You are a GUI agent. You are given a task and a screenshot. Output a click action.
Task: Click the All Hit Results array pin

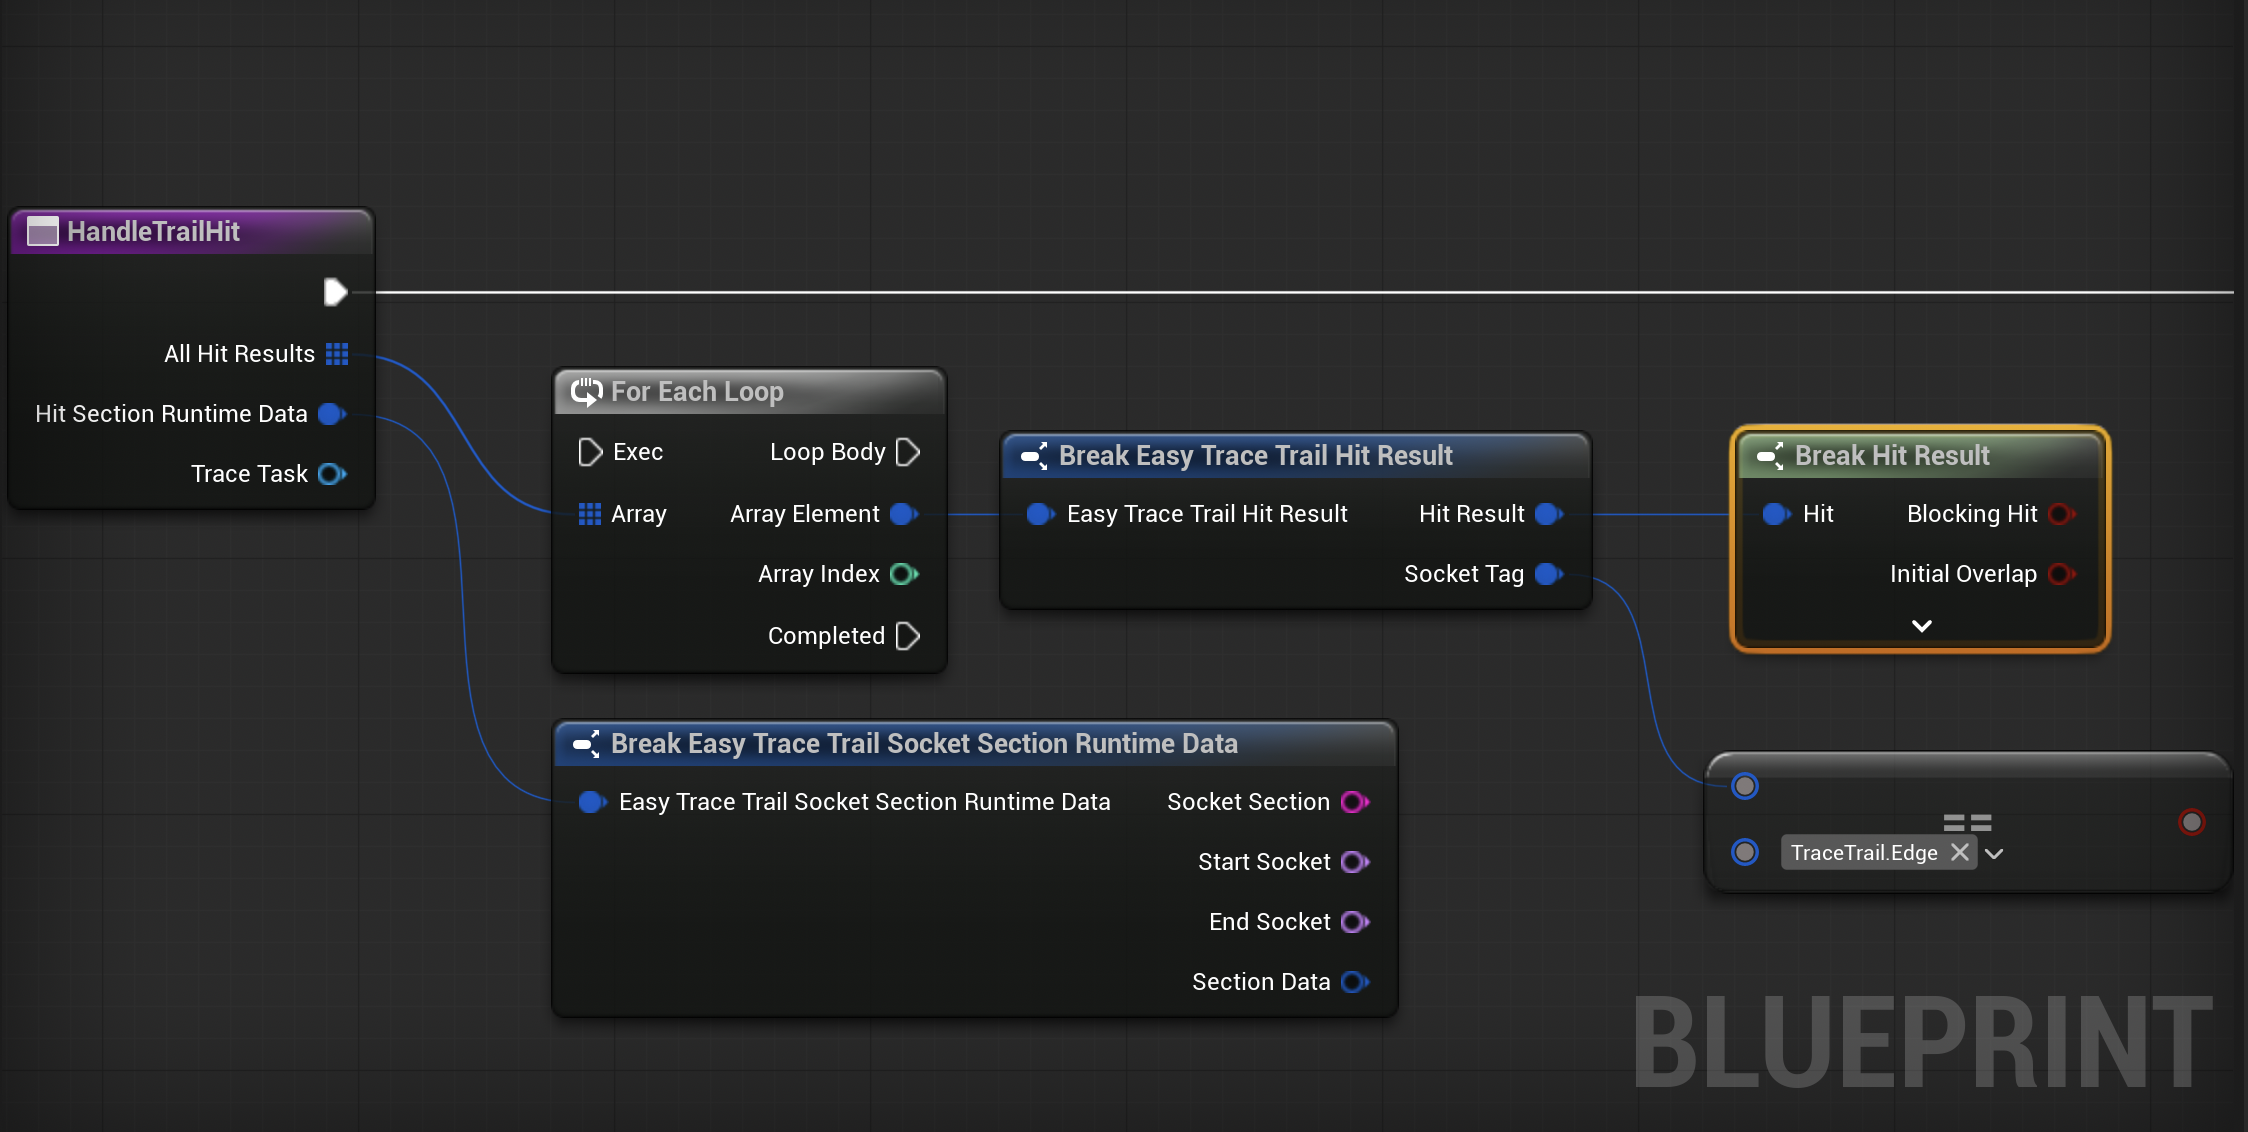point(337,354)
